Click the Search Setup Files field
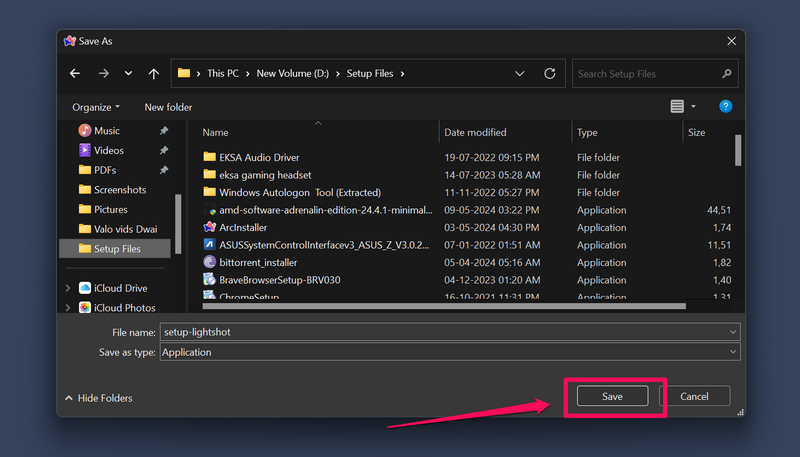 coord(650,73)
